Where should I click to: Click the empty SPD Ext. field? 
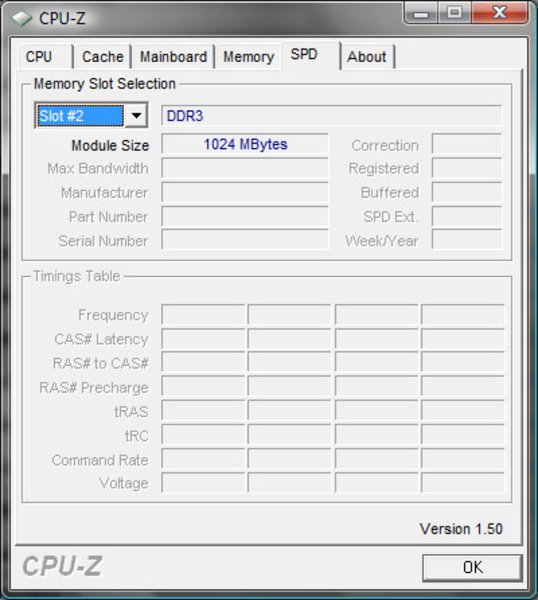[467, 216]
